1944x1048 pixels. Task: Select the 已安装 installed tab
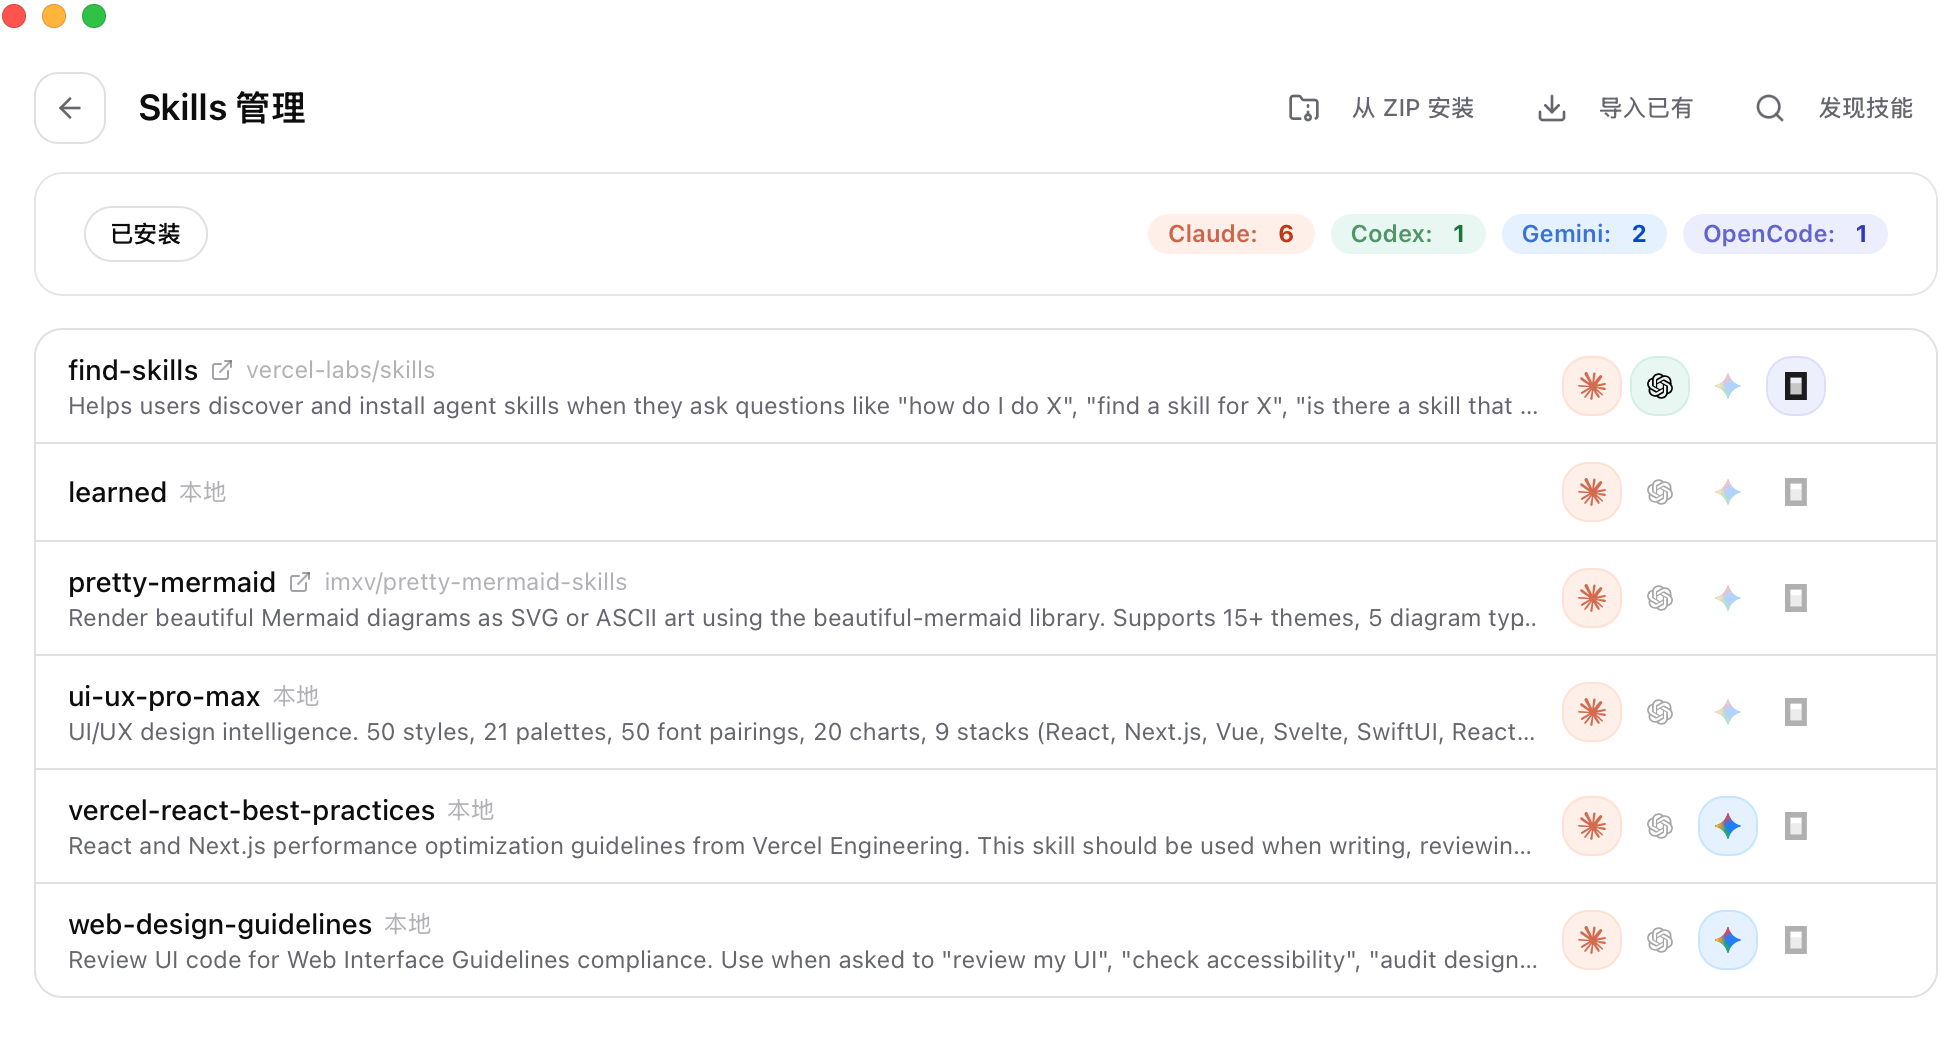click(146, 234)
